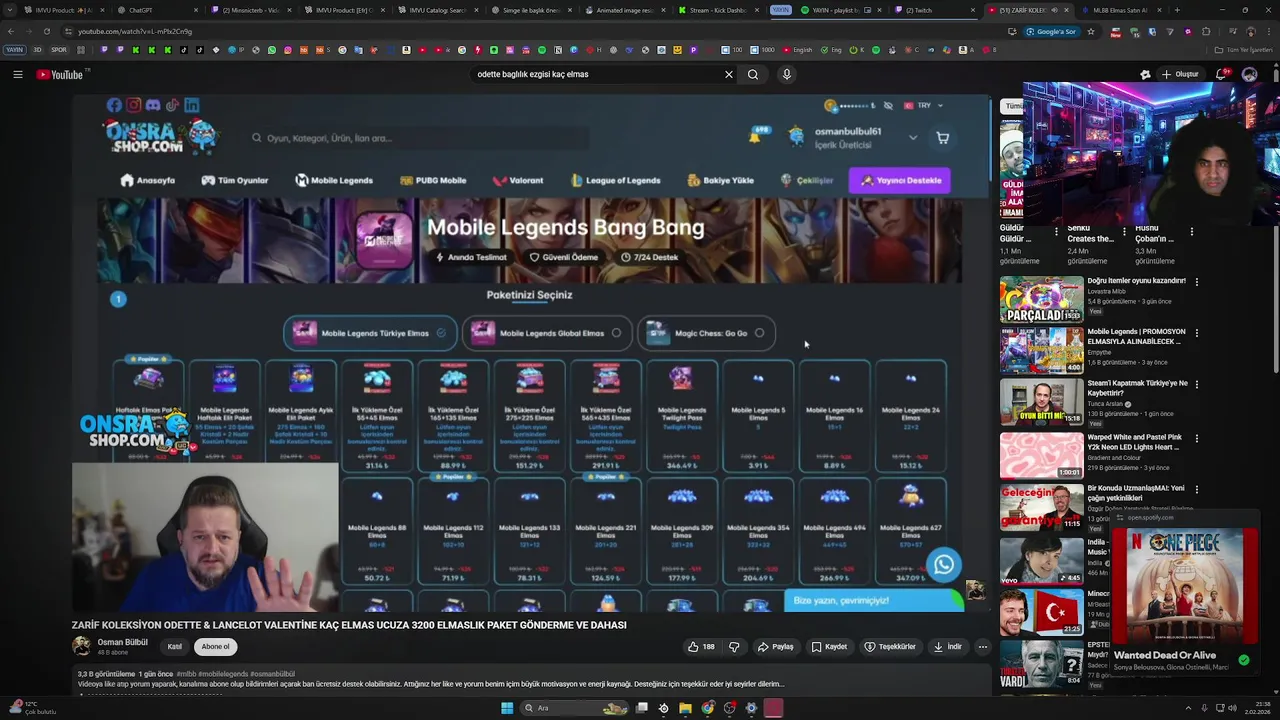Viewport: 1280px width, 720px height.
Task: Open shopping cart icon in shop
Action: (942, 138)
